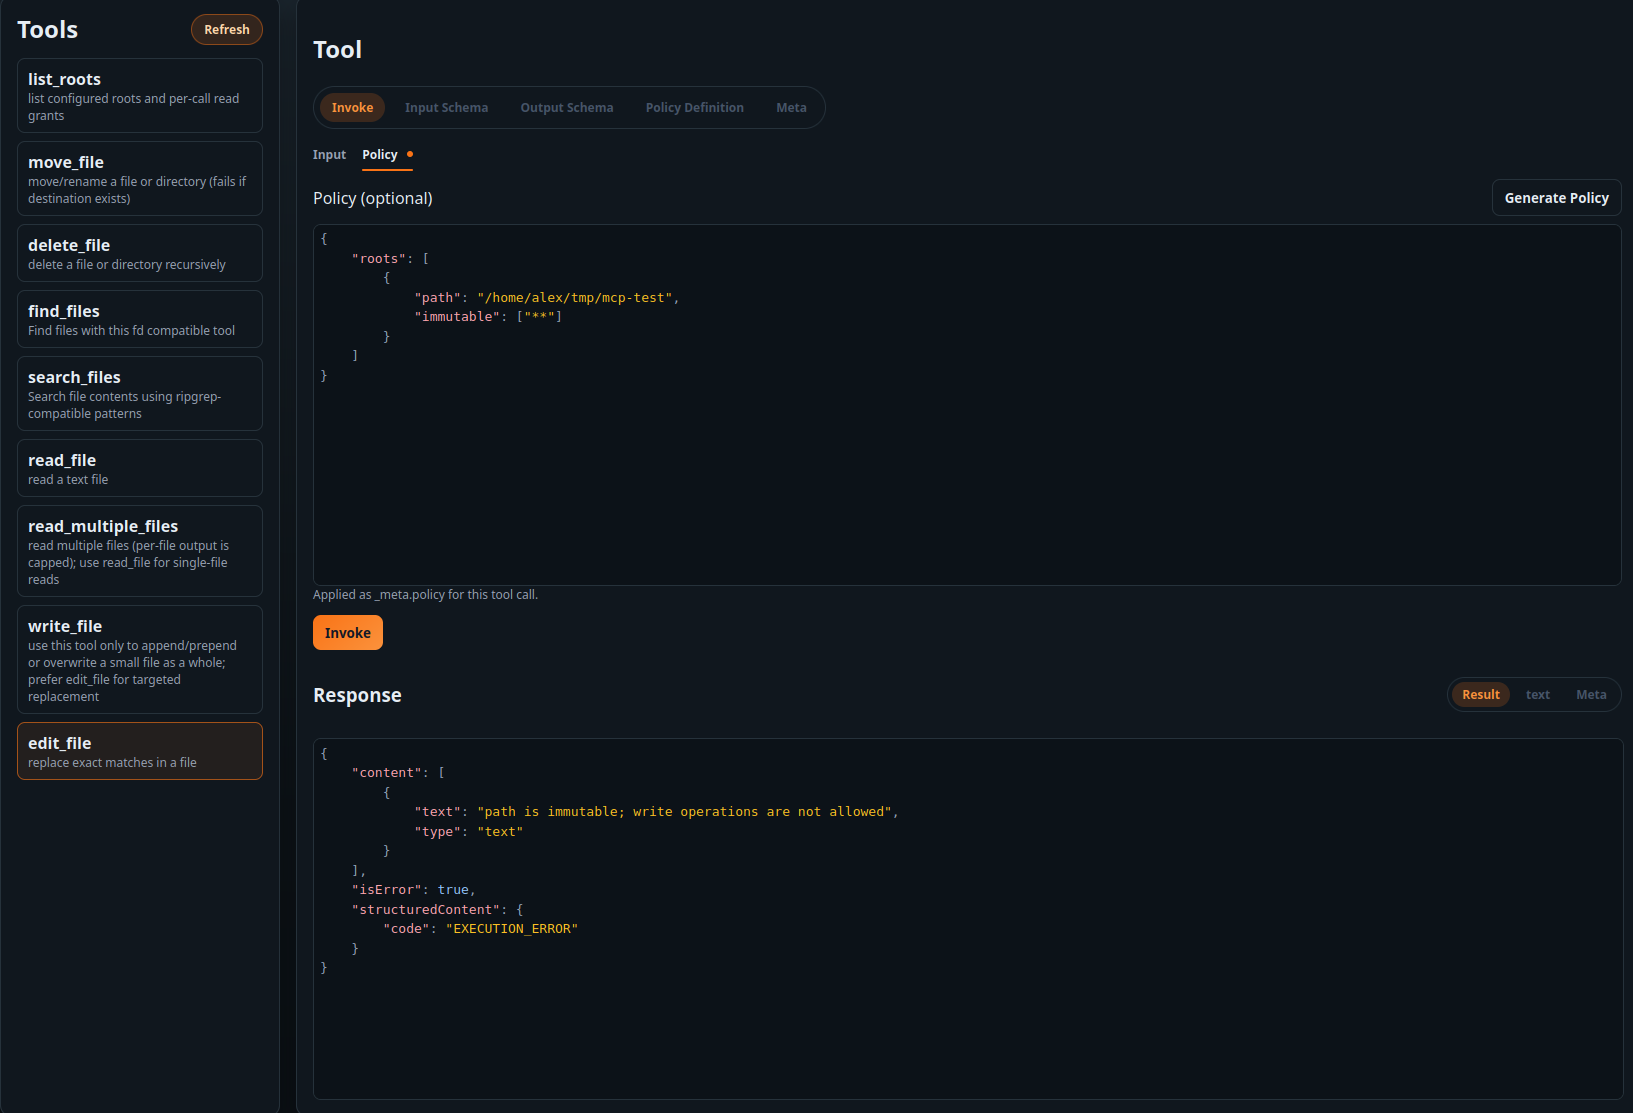Screen dimensions: 1633x1113
Task: Switch to the Invoke tab
Action: coord(351,107)
